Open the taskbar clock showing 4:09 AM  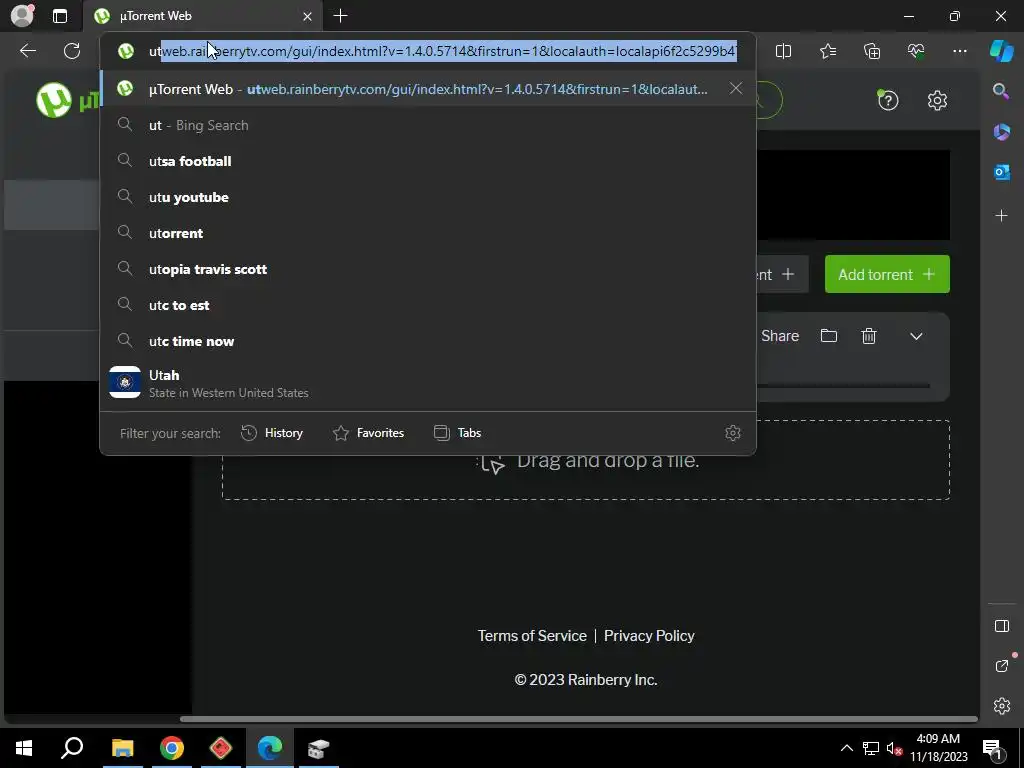point(938,748)
